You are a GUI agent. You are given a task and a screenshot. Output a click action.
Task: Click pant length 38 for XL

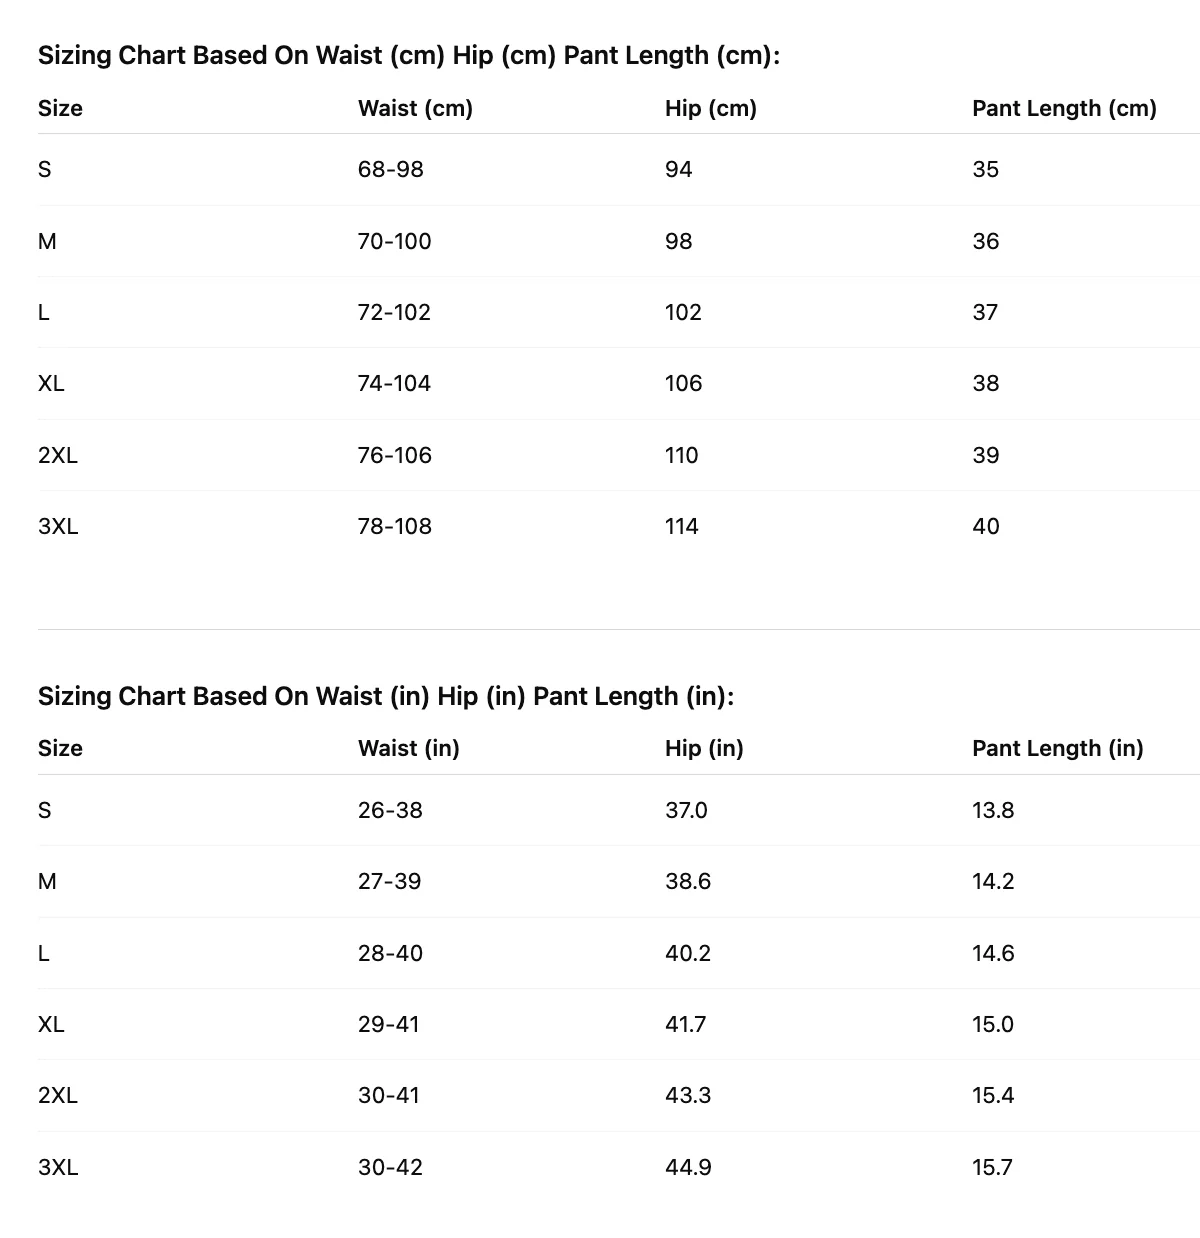(985, 383)
